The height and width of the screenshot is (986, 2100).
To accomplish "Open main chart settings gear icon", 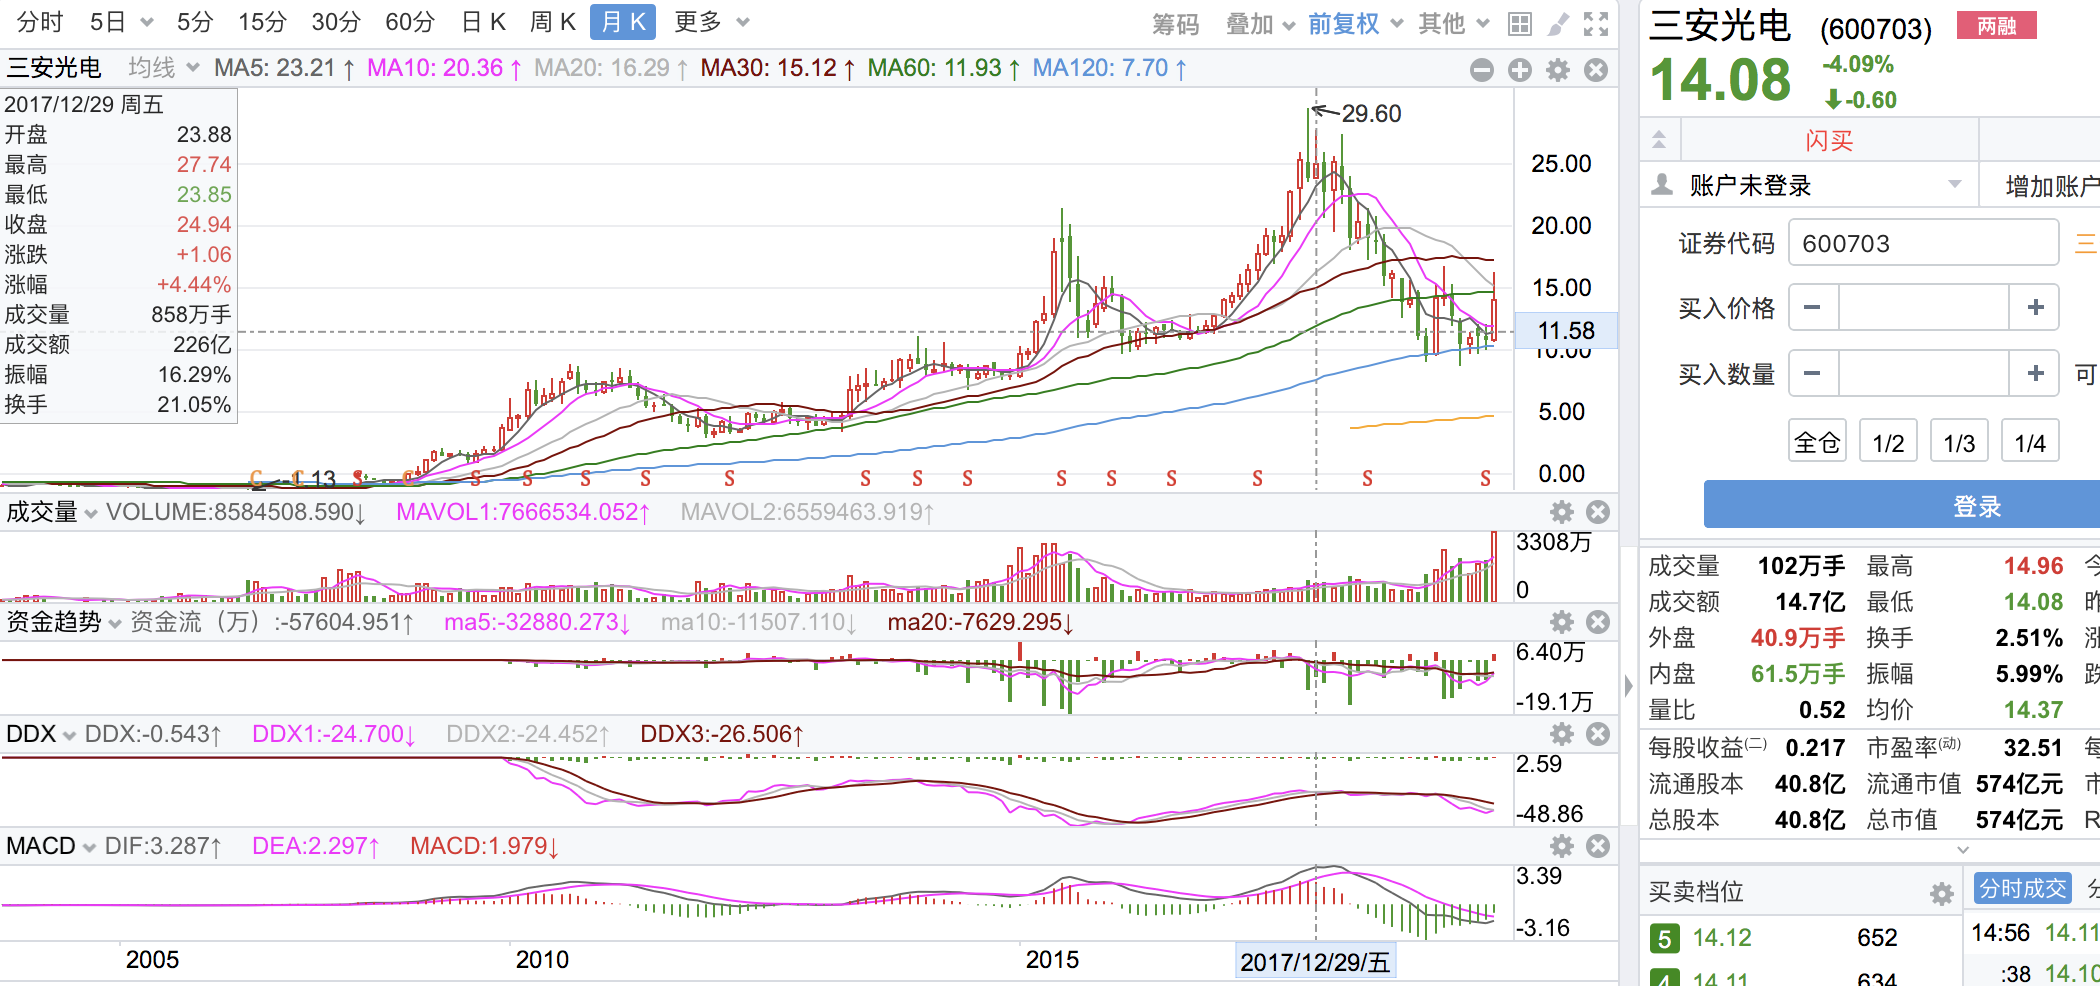I will coord(1558,70).
